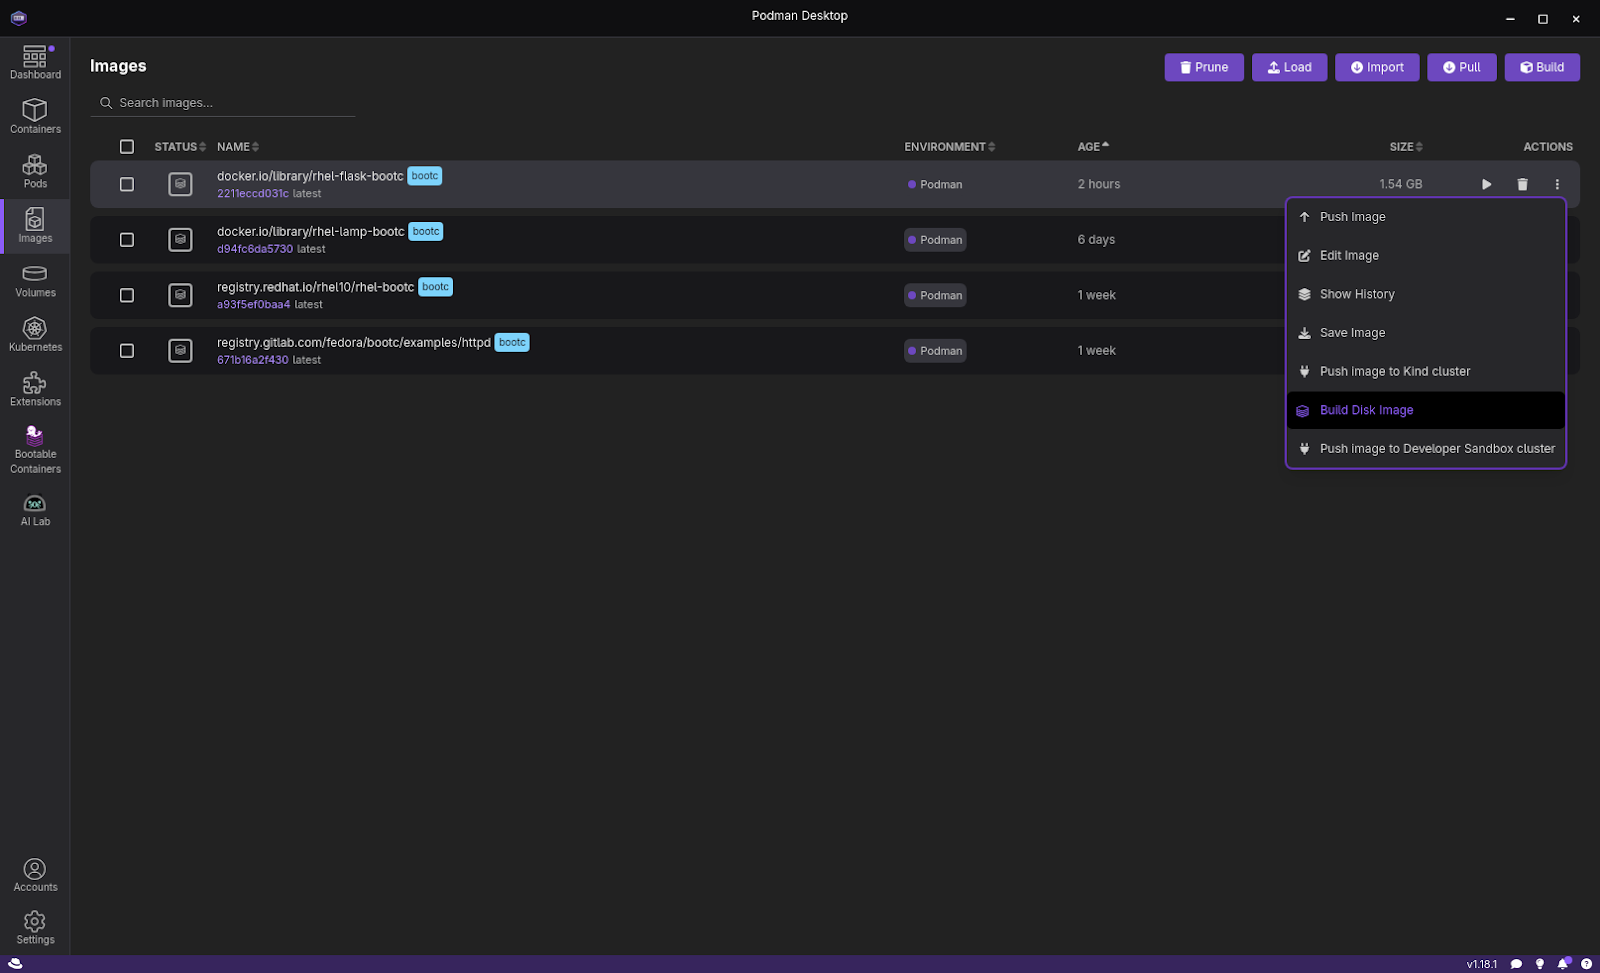Sort the list by Size column
The width and height of the screenshot is (1600, 973).
point(1405,147)
